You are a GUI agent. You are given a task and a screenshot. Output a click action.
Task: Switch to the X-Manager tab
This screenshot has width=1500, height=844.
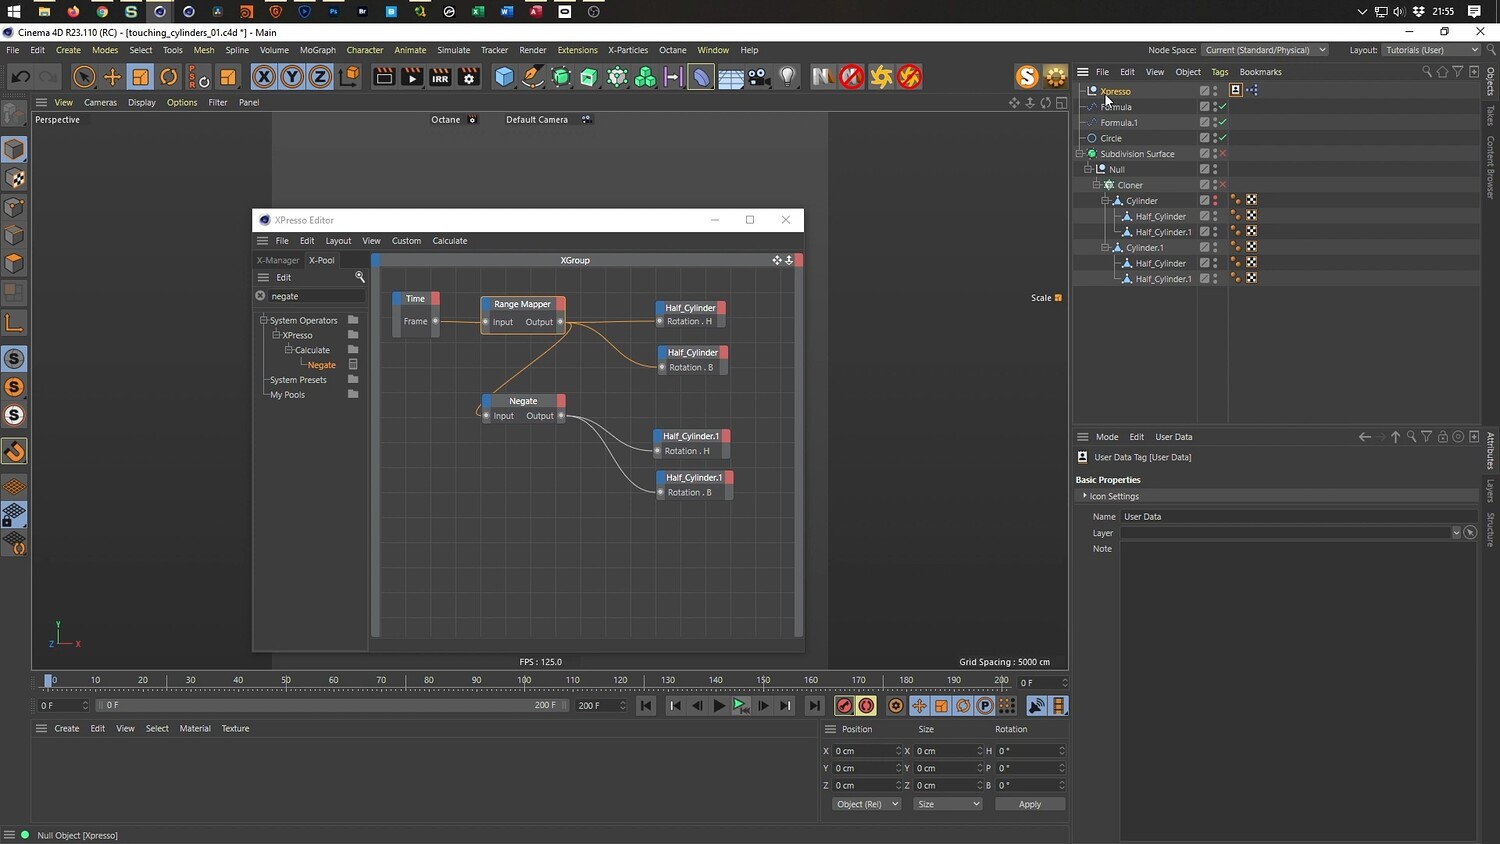[278, 260]
